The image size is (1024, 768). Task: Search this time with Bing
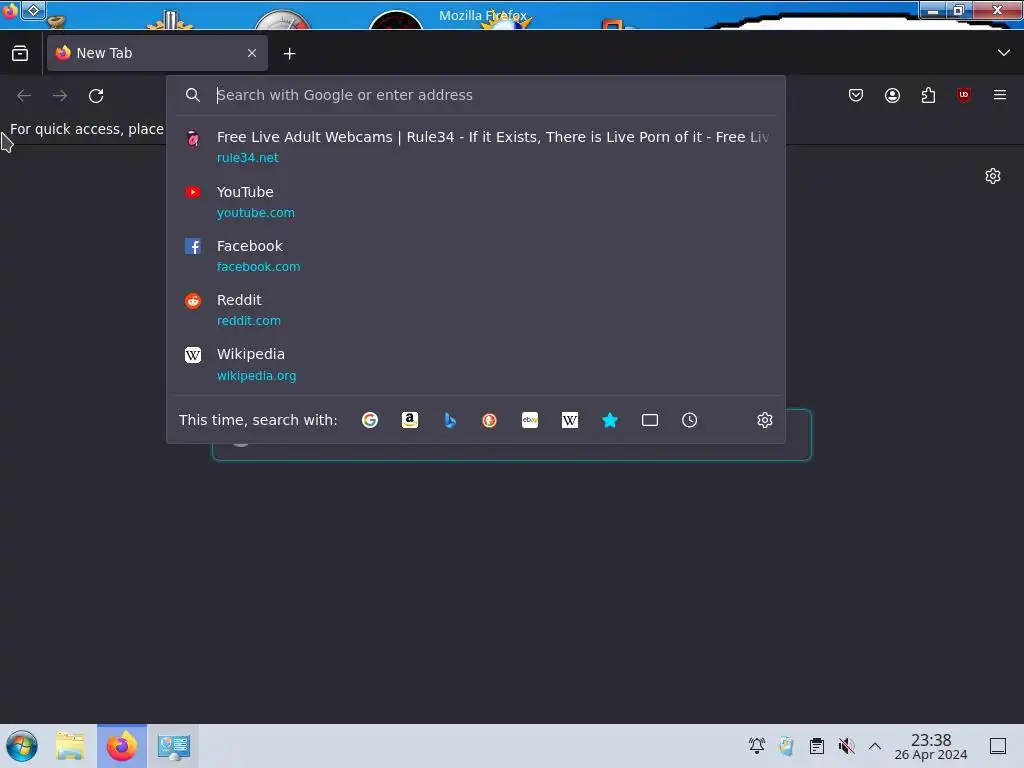449,420
